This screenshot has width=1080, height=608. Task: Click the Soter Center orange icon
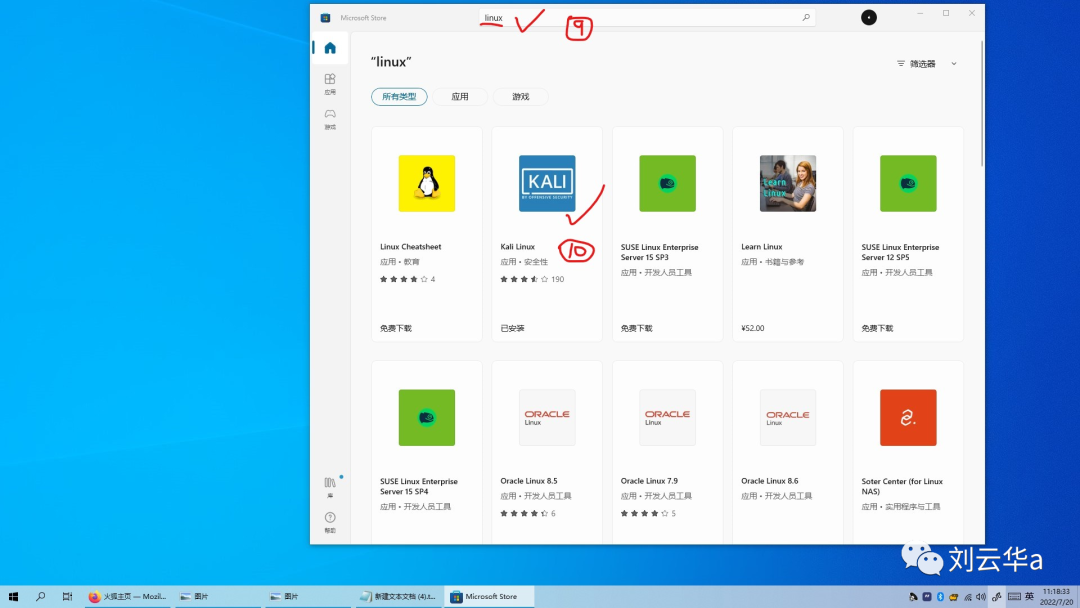point(908,417)
